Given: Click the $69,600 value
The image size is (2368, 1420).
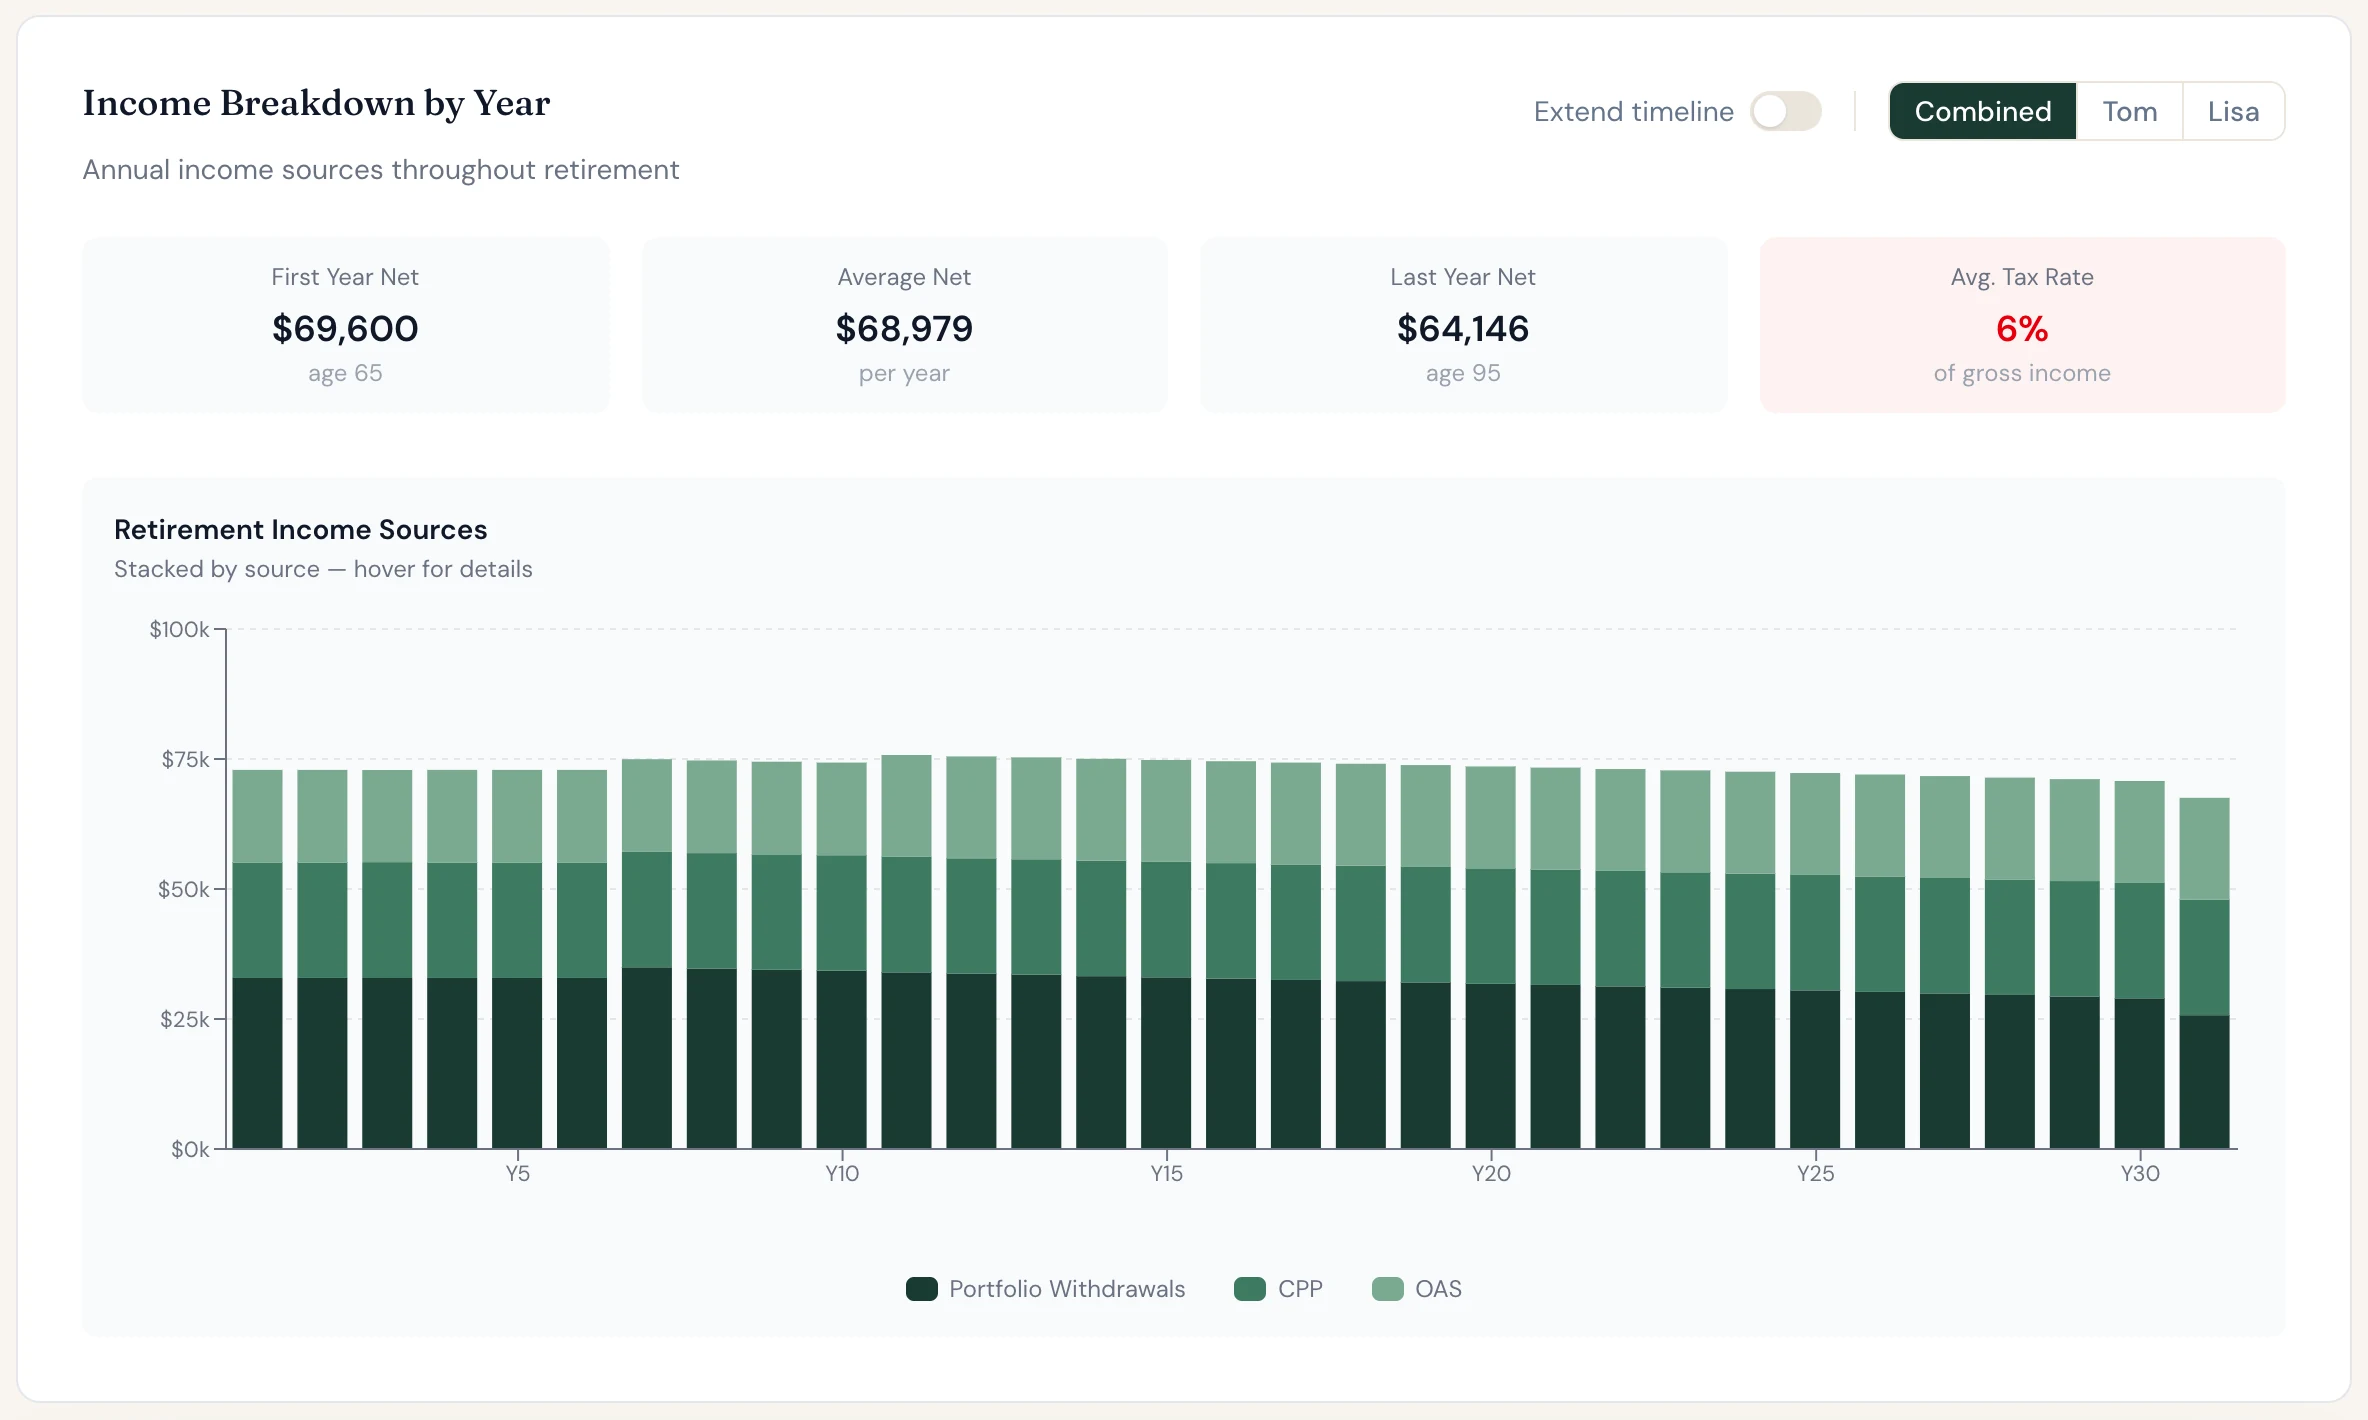Looking at the screenshot, I should [345, 329].
